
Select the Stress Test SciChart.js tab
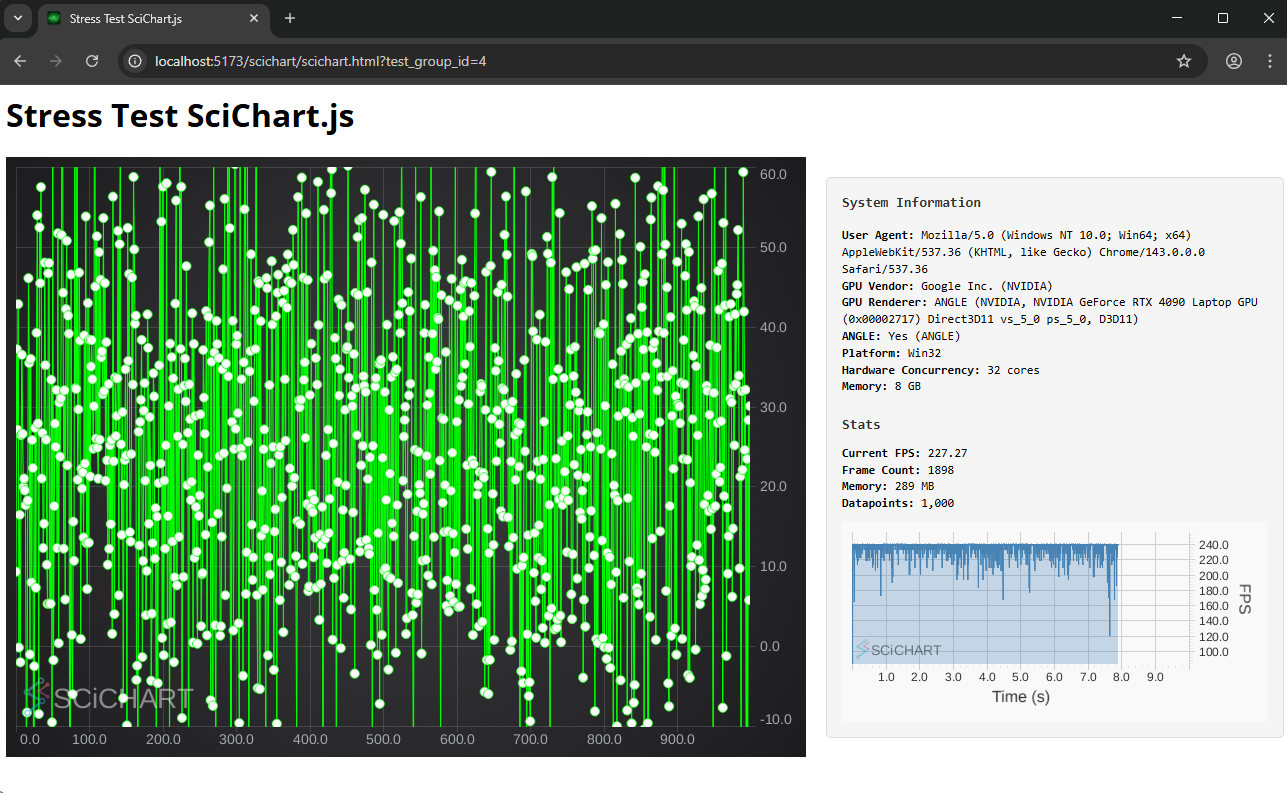(x=140, y=18)
